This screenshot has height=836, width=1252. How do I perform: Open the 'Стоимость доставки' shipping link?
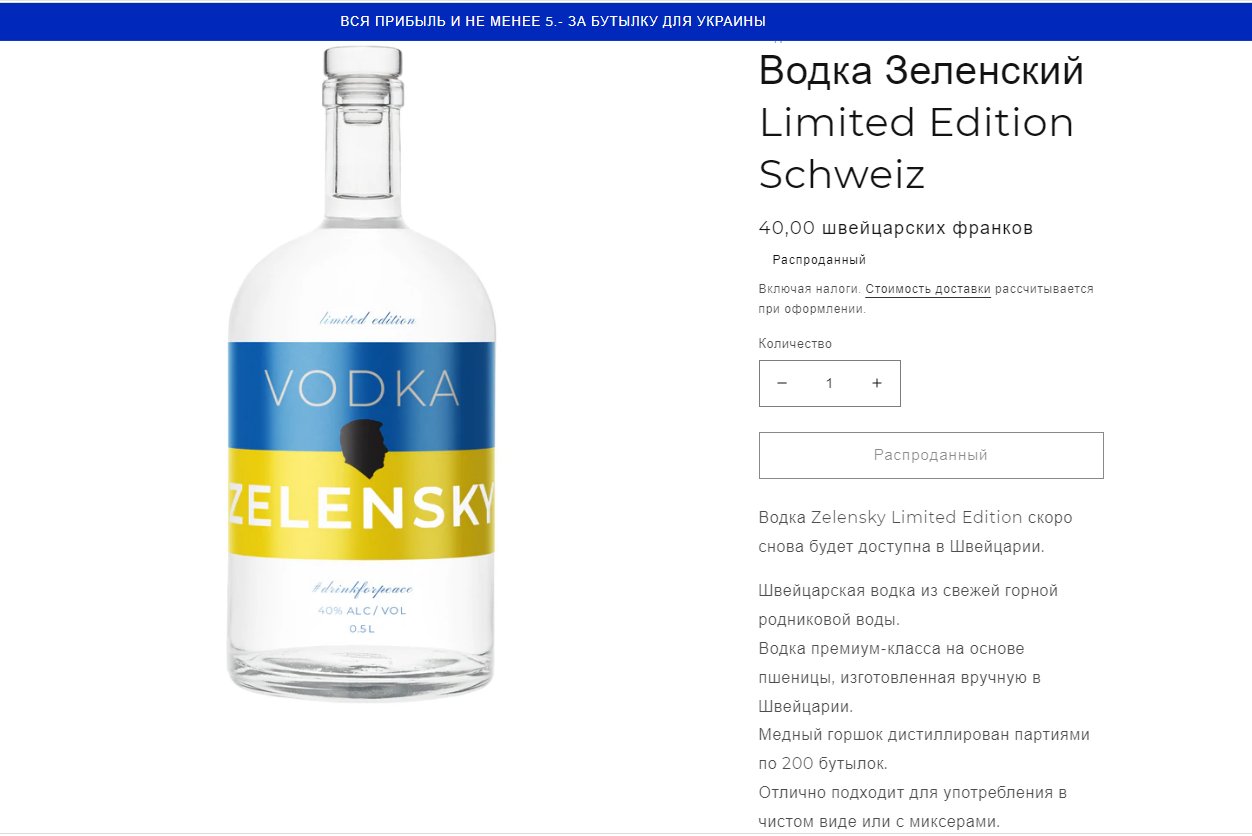(927, 289)
